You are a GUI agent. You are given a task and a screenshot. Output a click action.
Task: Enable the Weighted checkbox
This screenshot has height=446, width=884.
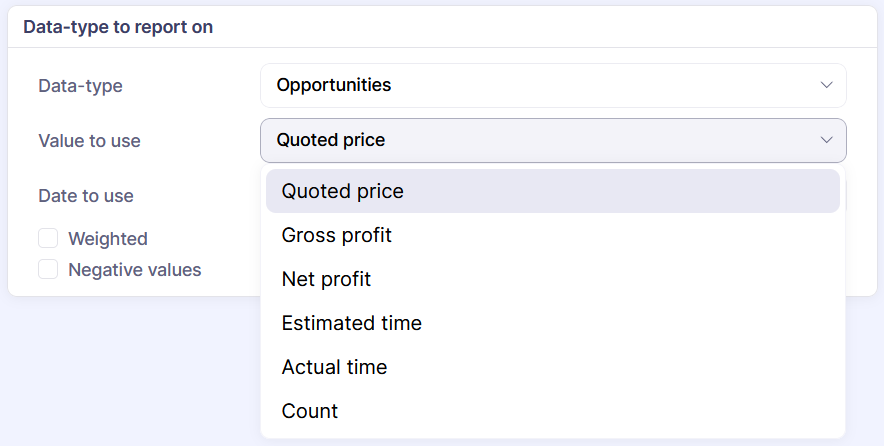(x=48, y=239)
